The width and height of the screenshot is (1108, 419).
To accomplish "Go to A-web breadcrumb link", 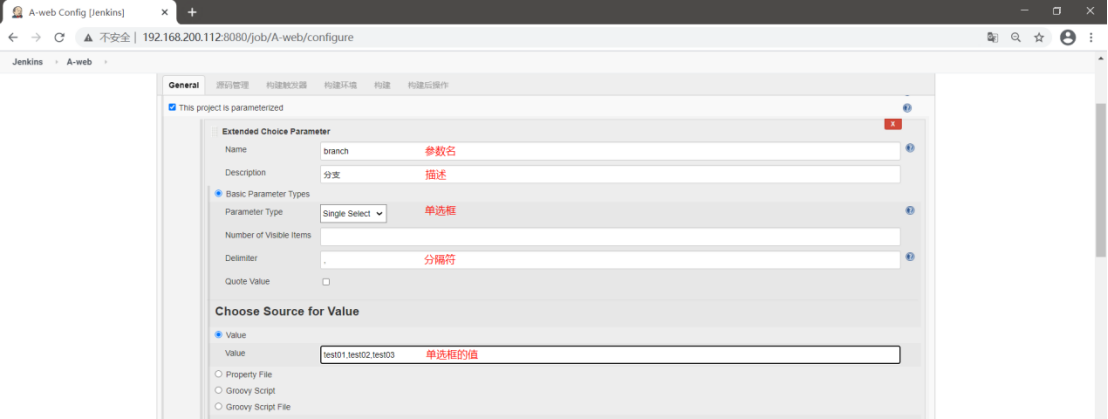I will click(79, 62).
